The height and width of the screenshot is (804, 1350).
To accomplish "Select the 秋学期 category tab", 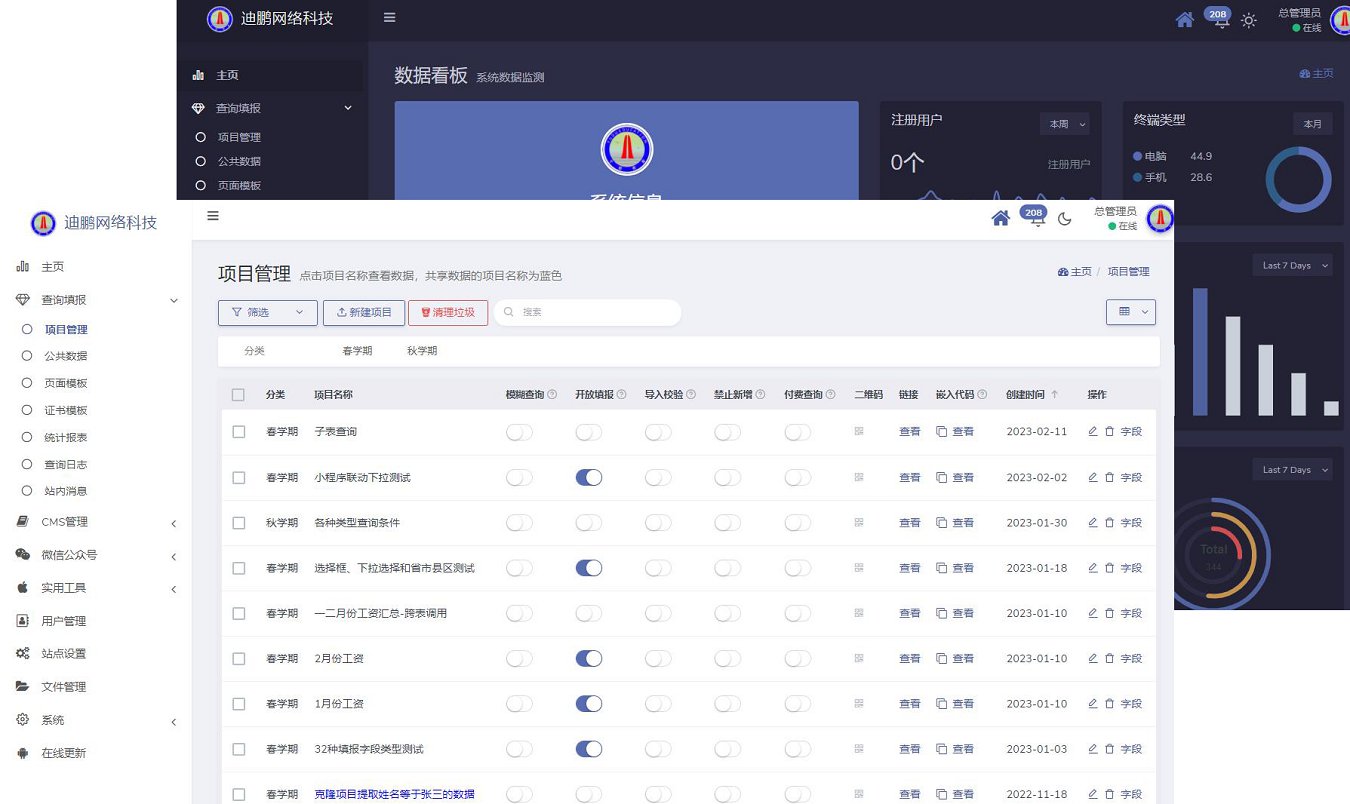I will coord(421,351).
